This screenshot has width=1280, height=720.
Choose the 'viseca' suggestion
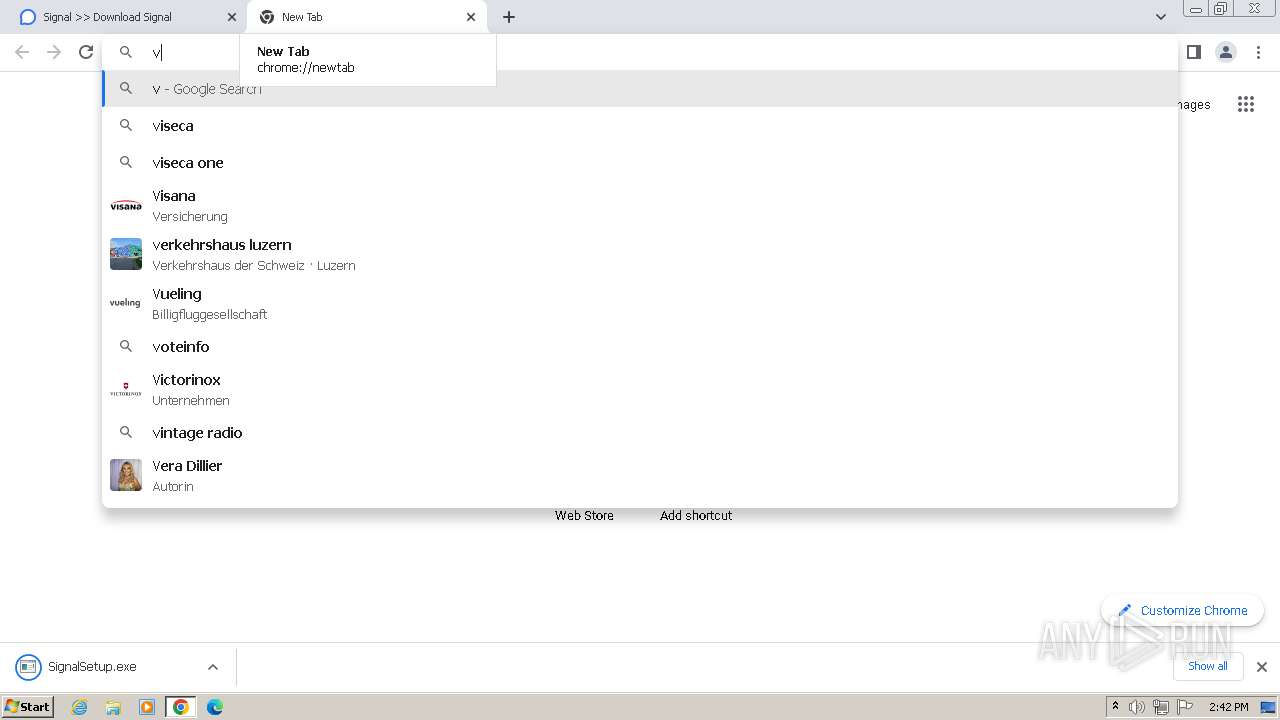click(x=640, y=125)
